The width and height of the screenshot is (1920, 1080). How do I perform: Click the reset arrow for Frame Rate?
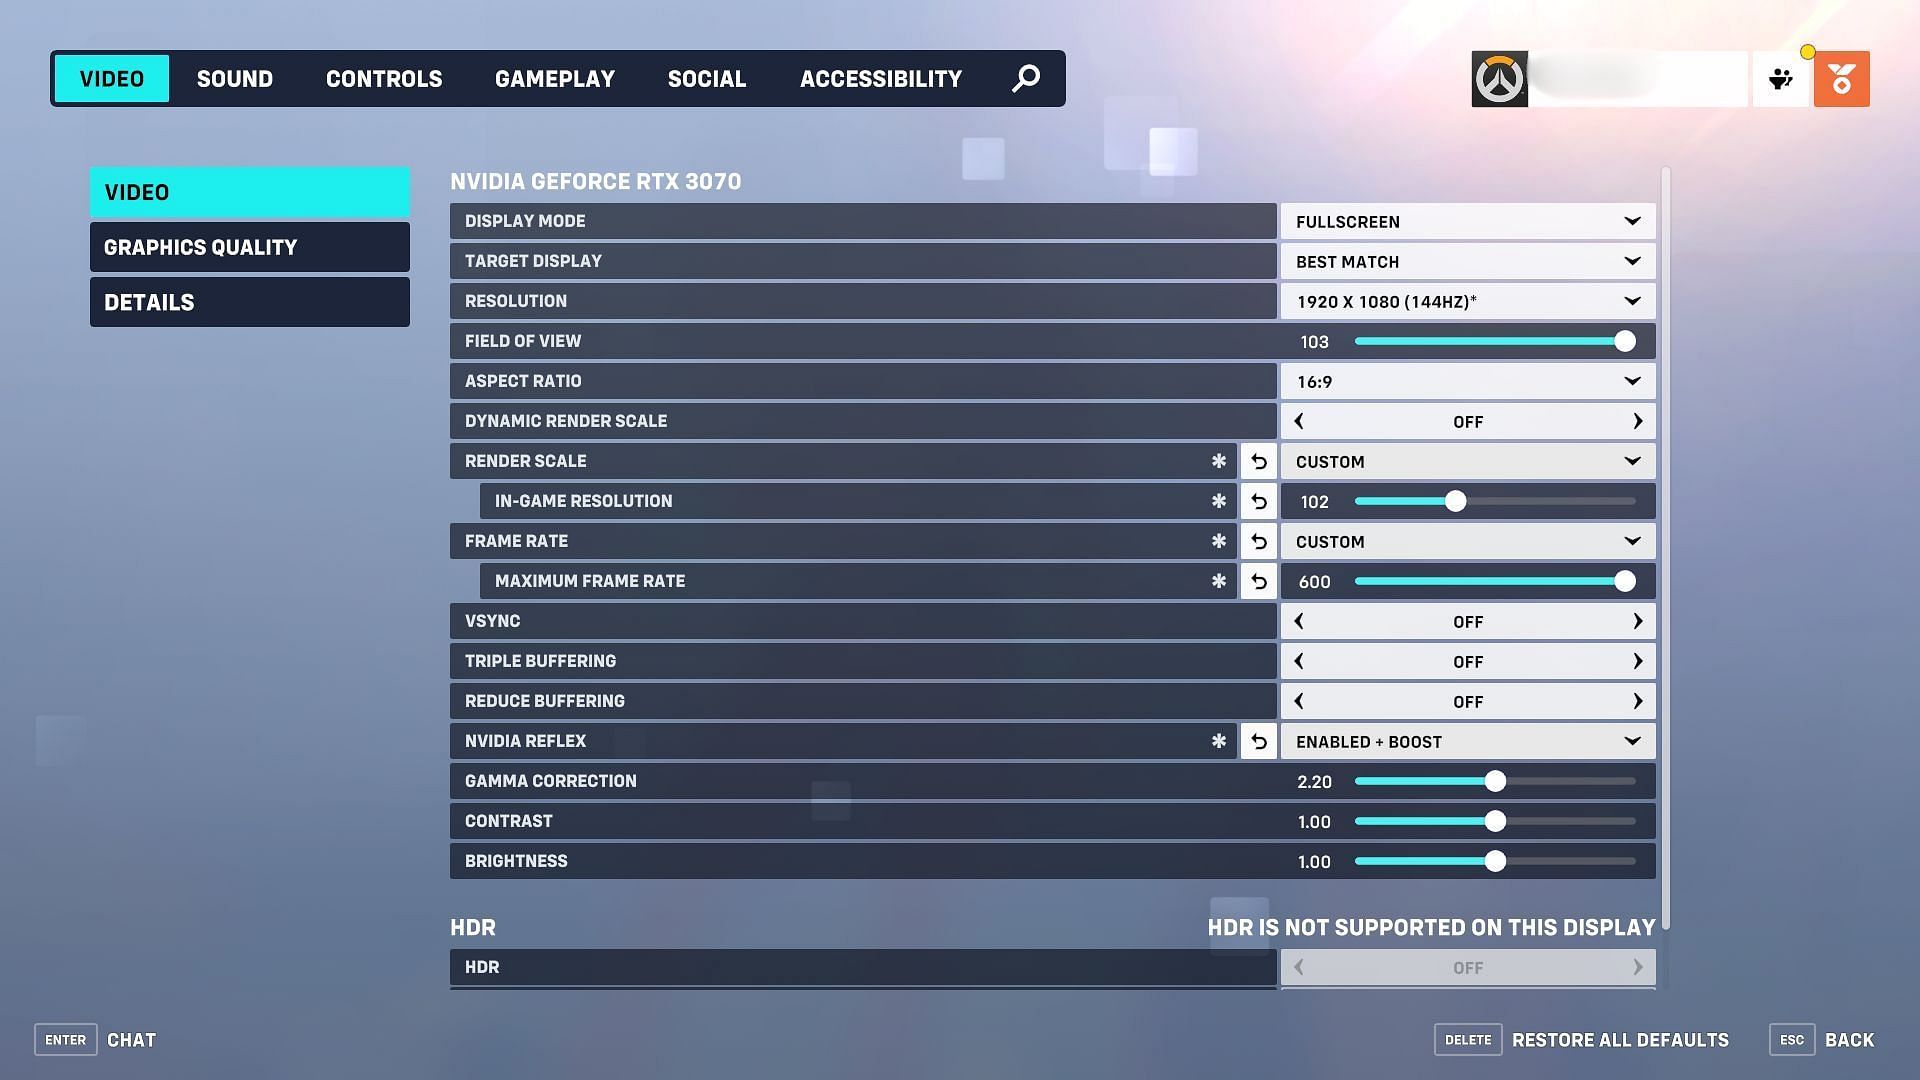coord(1258,541)
